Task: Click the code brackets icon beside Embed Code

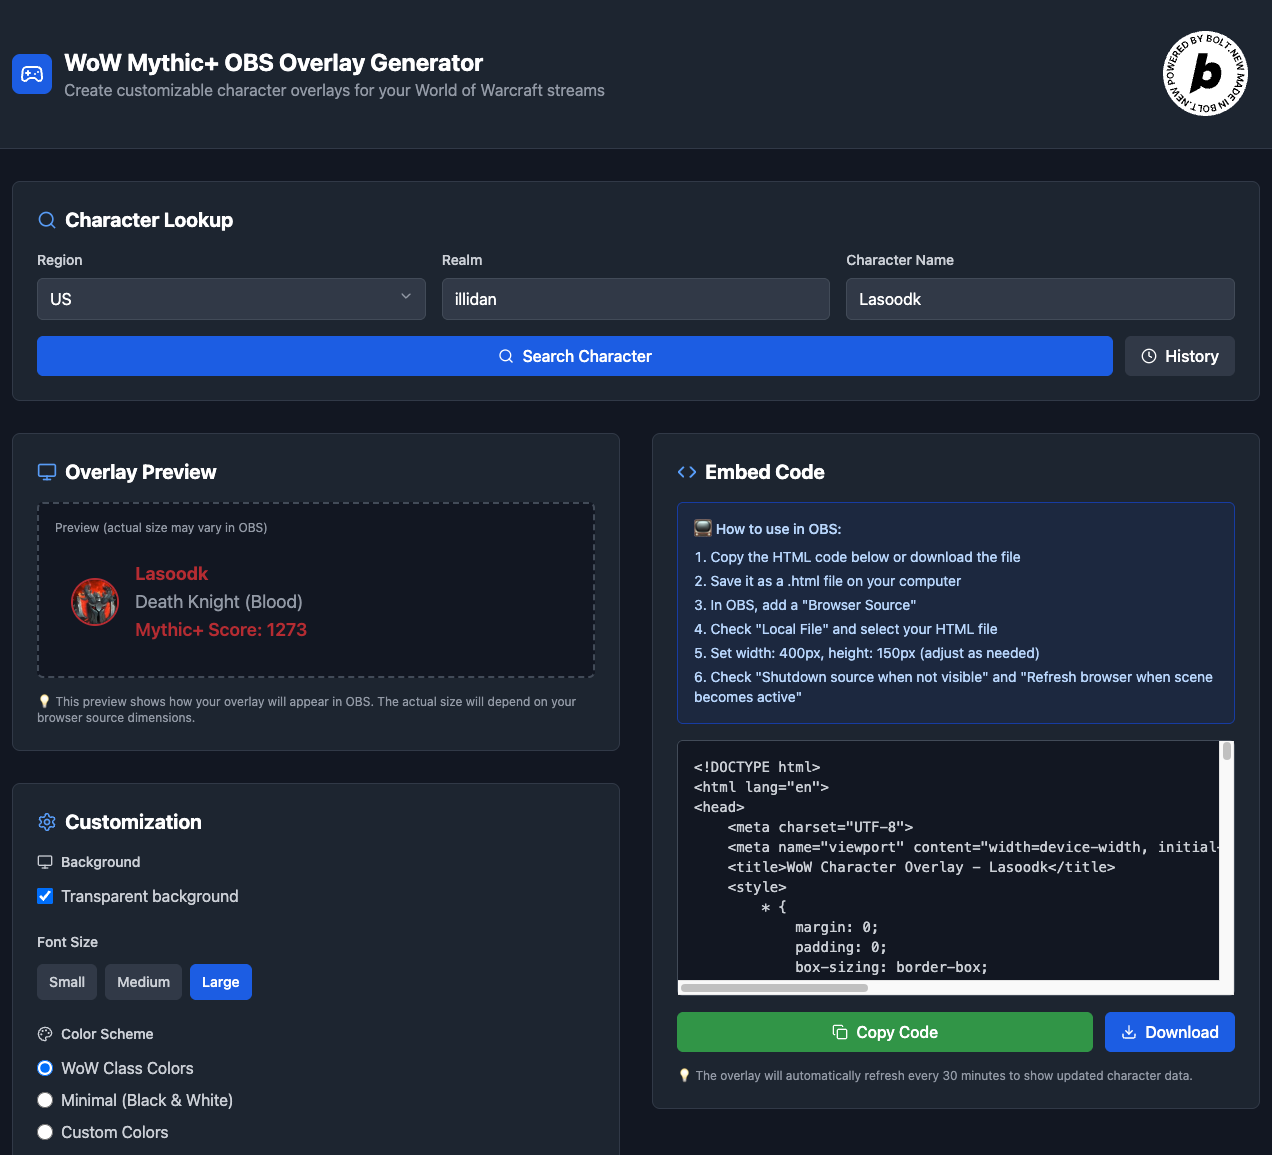Action: pos(687,472)
